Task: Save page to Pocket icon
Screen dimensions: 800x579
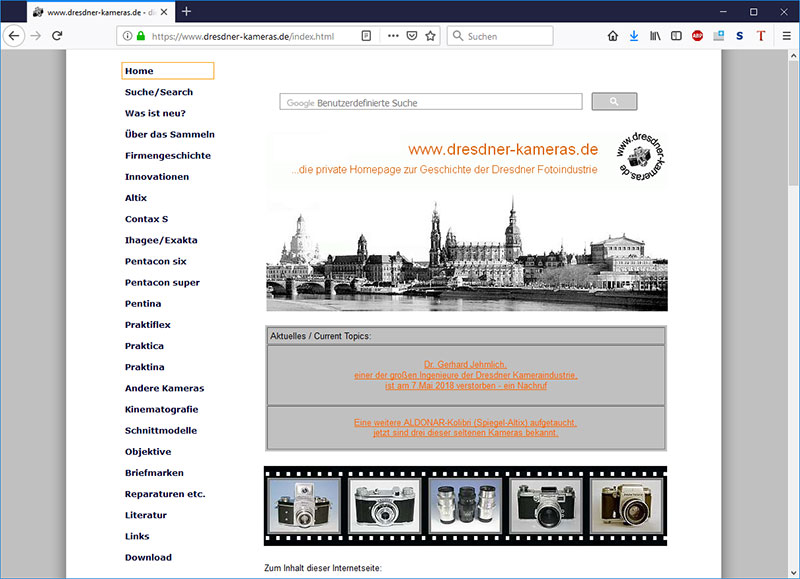Action: click(412, 36)
